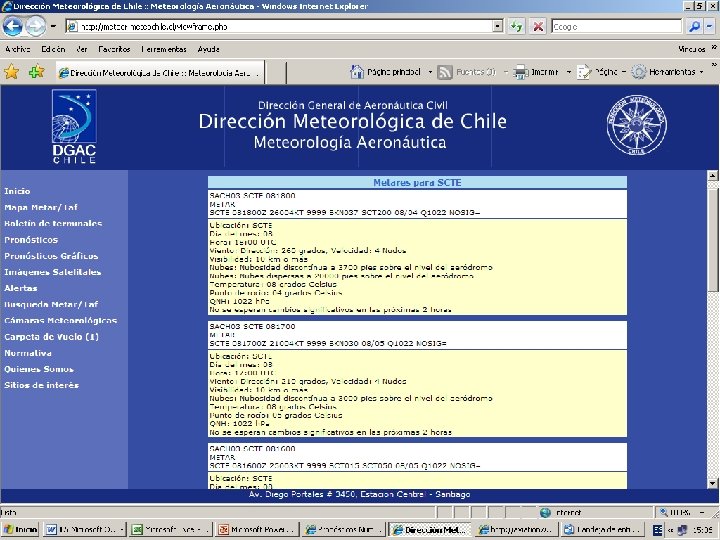This screenshot has height=540, width=720.
Task: Switch to the Pronósticos Num taskbar window
Action: [343, 529]
